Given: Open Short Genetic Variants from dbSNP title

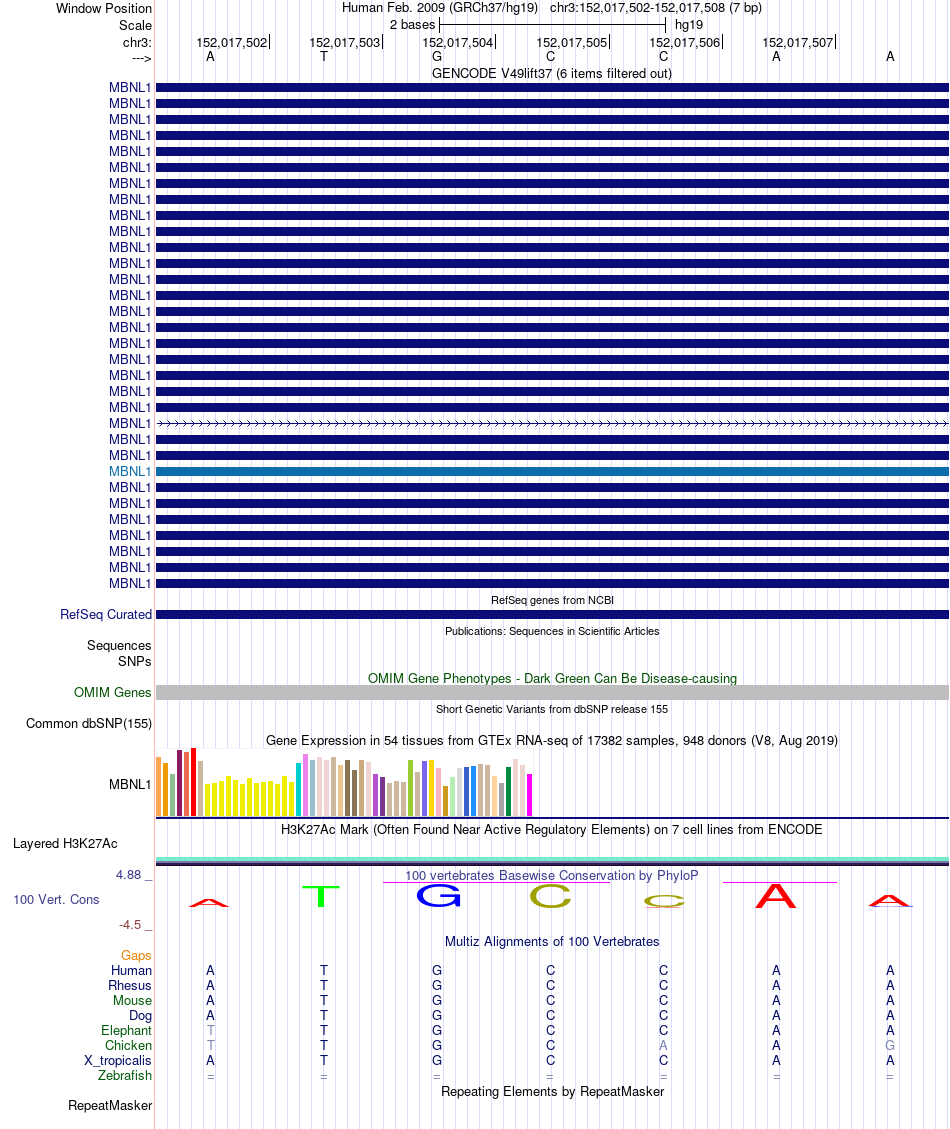Looking at the screenshot, I should point(552,709).
